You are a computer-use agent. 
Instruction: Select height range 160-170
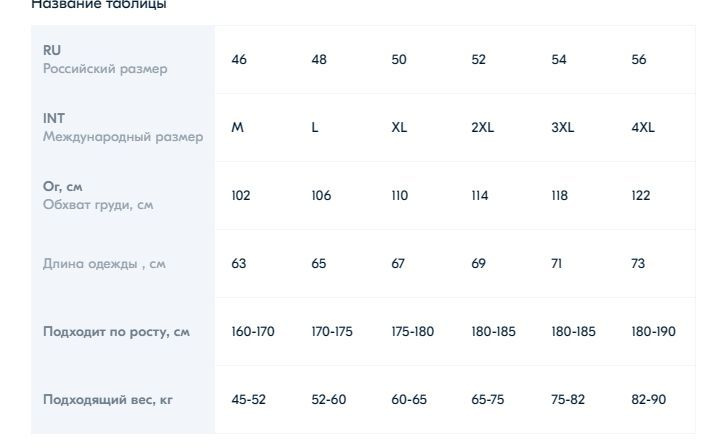253,332
